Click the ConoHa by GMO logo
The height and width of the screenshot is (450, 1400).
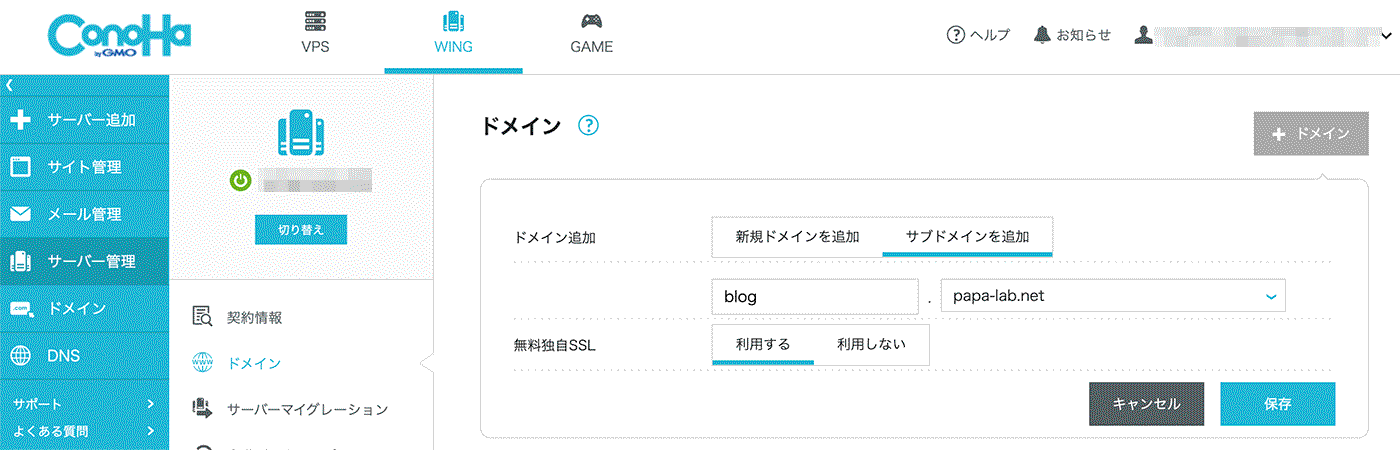pos(118,37)
